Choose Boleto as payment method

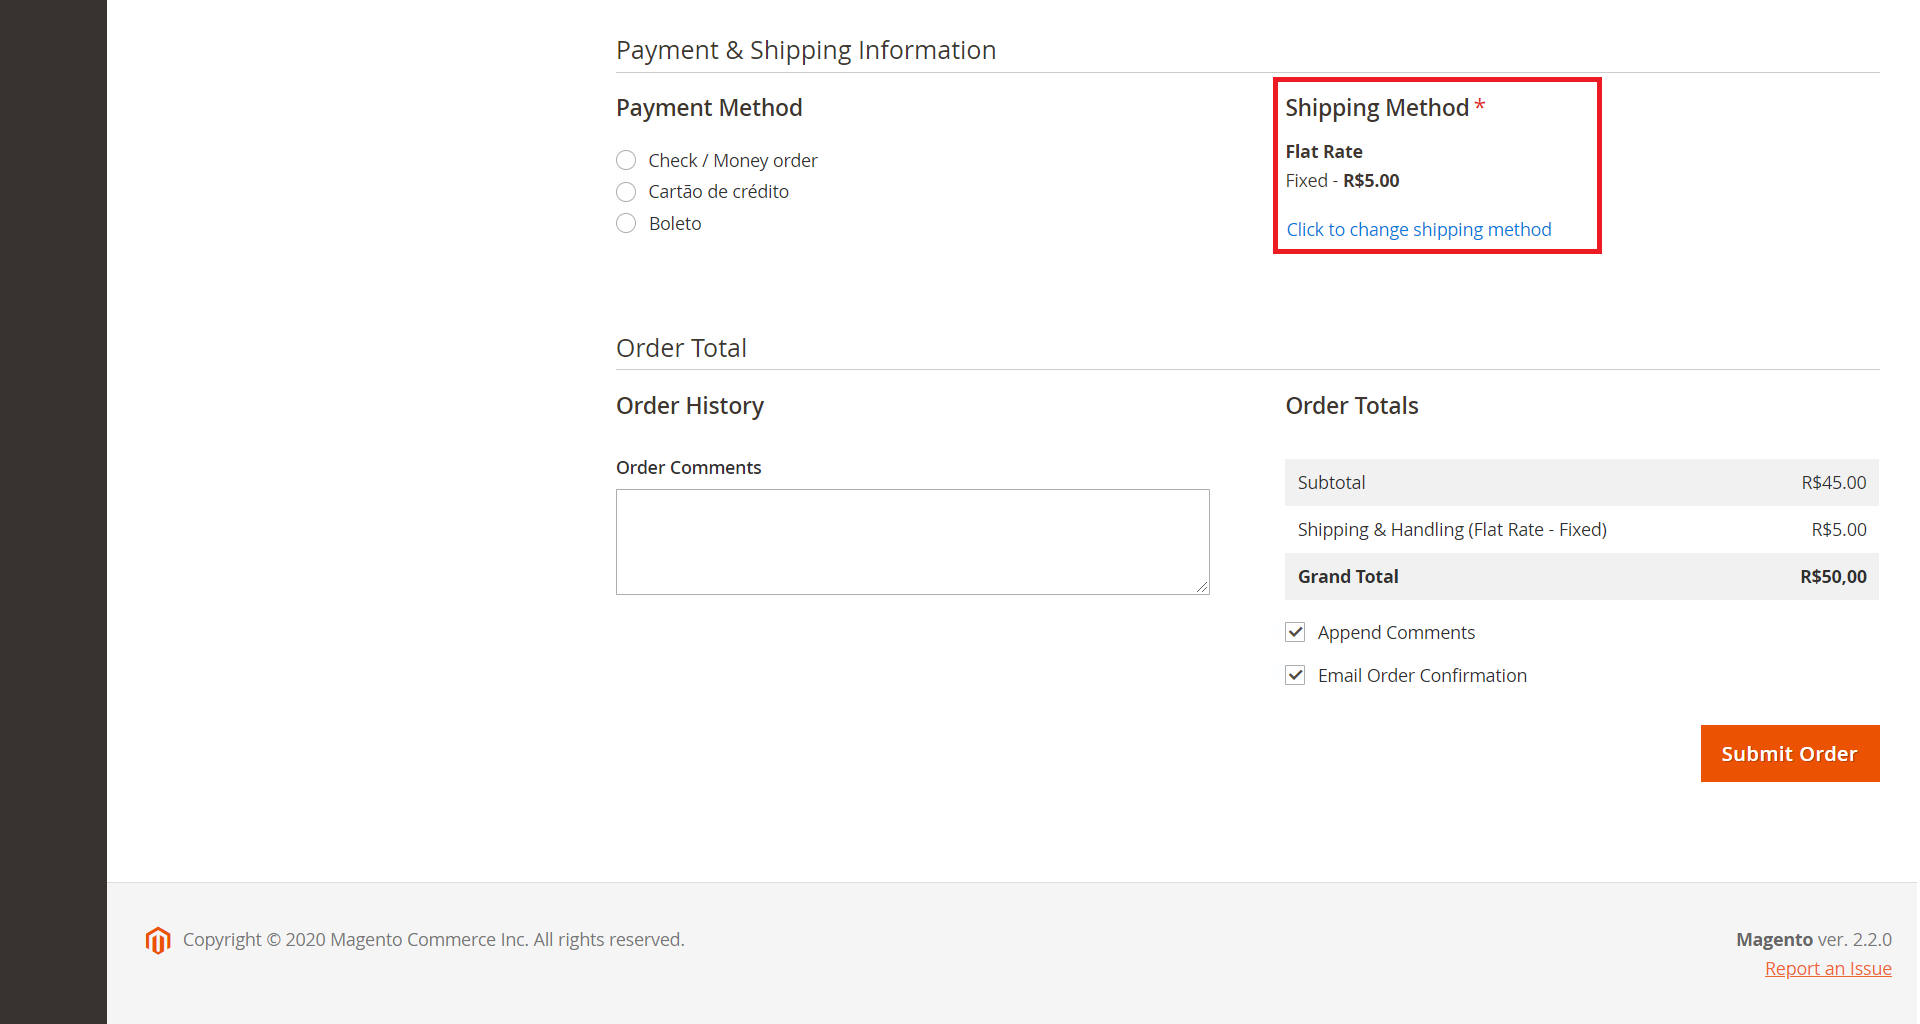(x=626, y=223)
